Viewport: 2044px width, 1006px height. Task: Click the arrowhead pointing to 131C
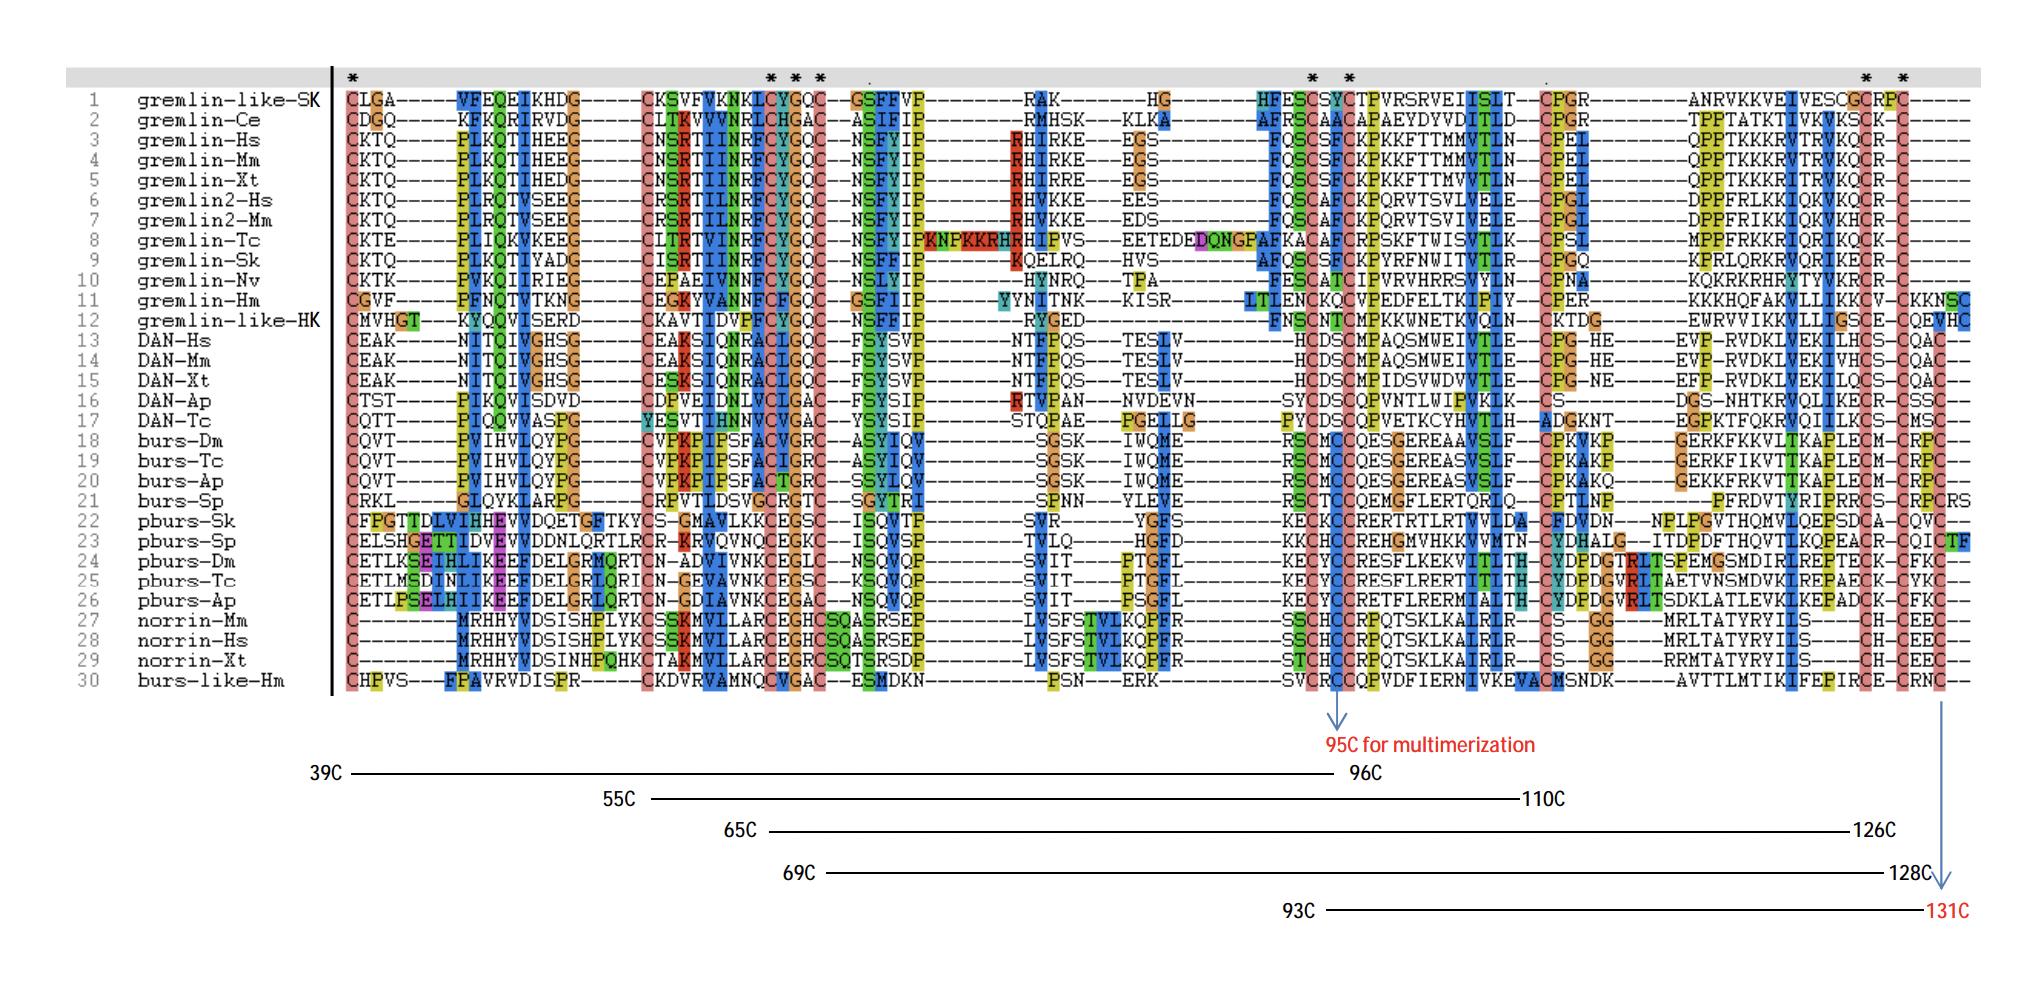[x=1941, y=881]
